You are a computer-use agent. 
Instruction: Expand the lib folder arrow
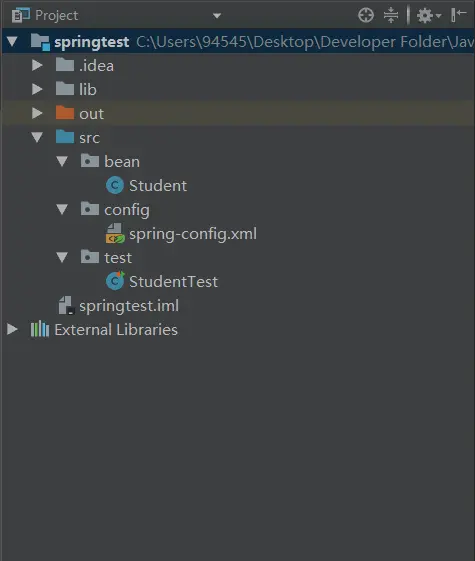point(37,89)
